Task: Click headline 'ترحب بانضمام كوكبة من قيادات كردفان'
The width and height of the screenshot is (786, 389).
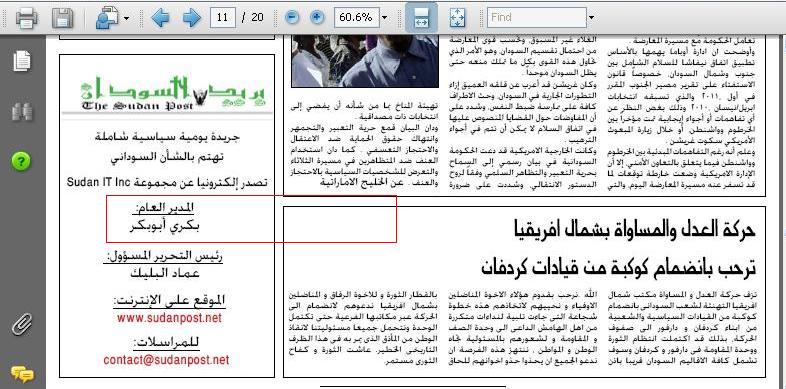Action: pyautogui.click(x=619, y=267)
